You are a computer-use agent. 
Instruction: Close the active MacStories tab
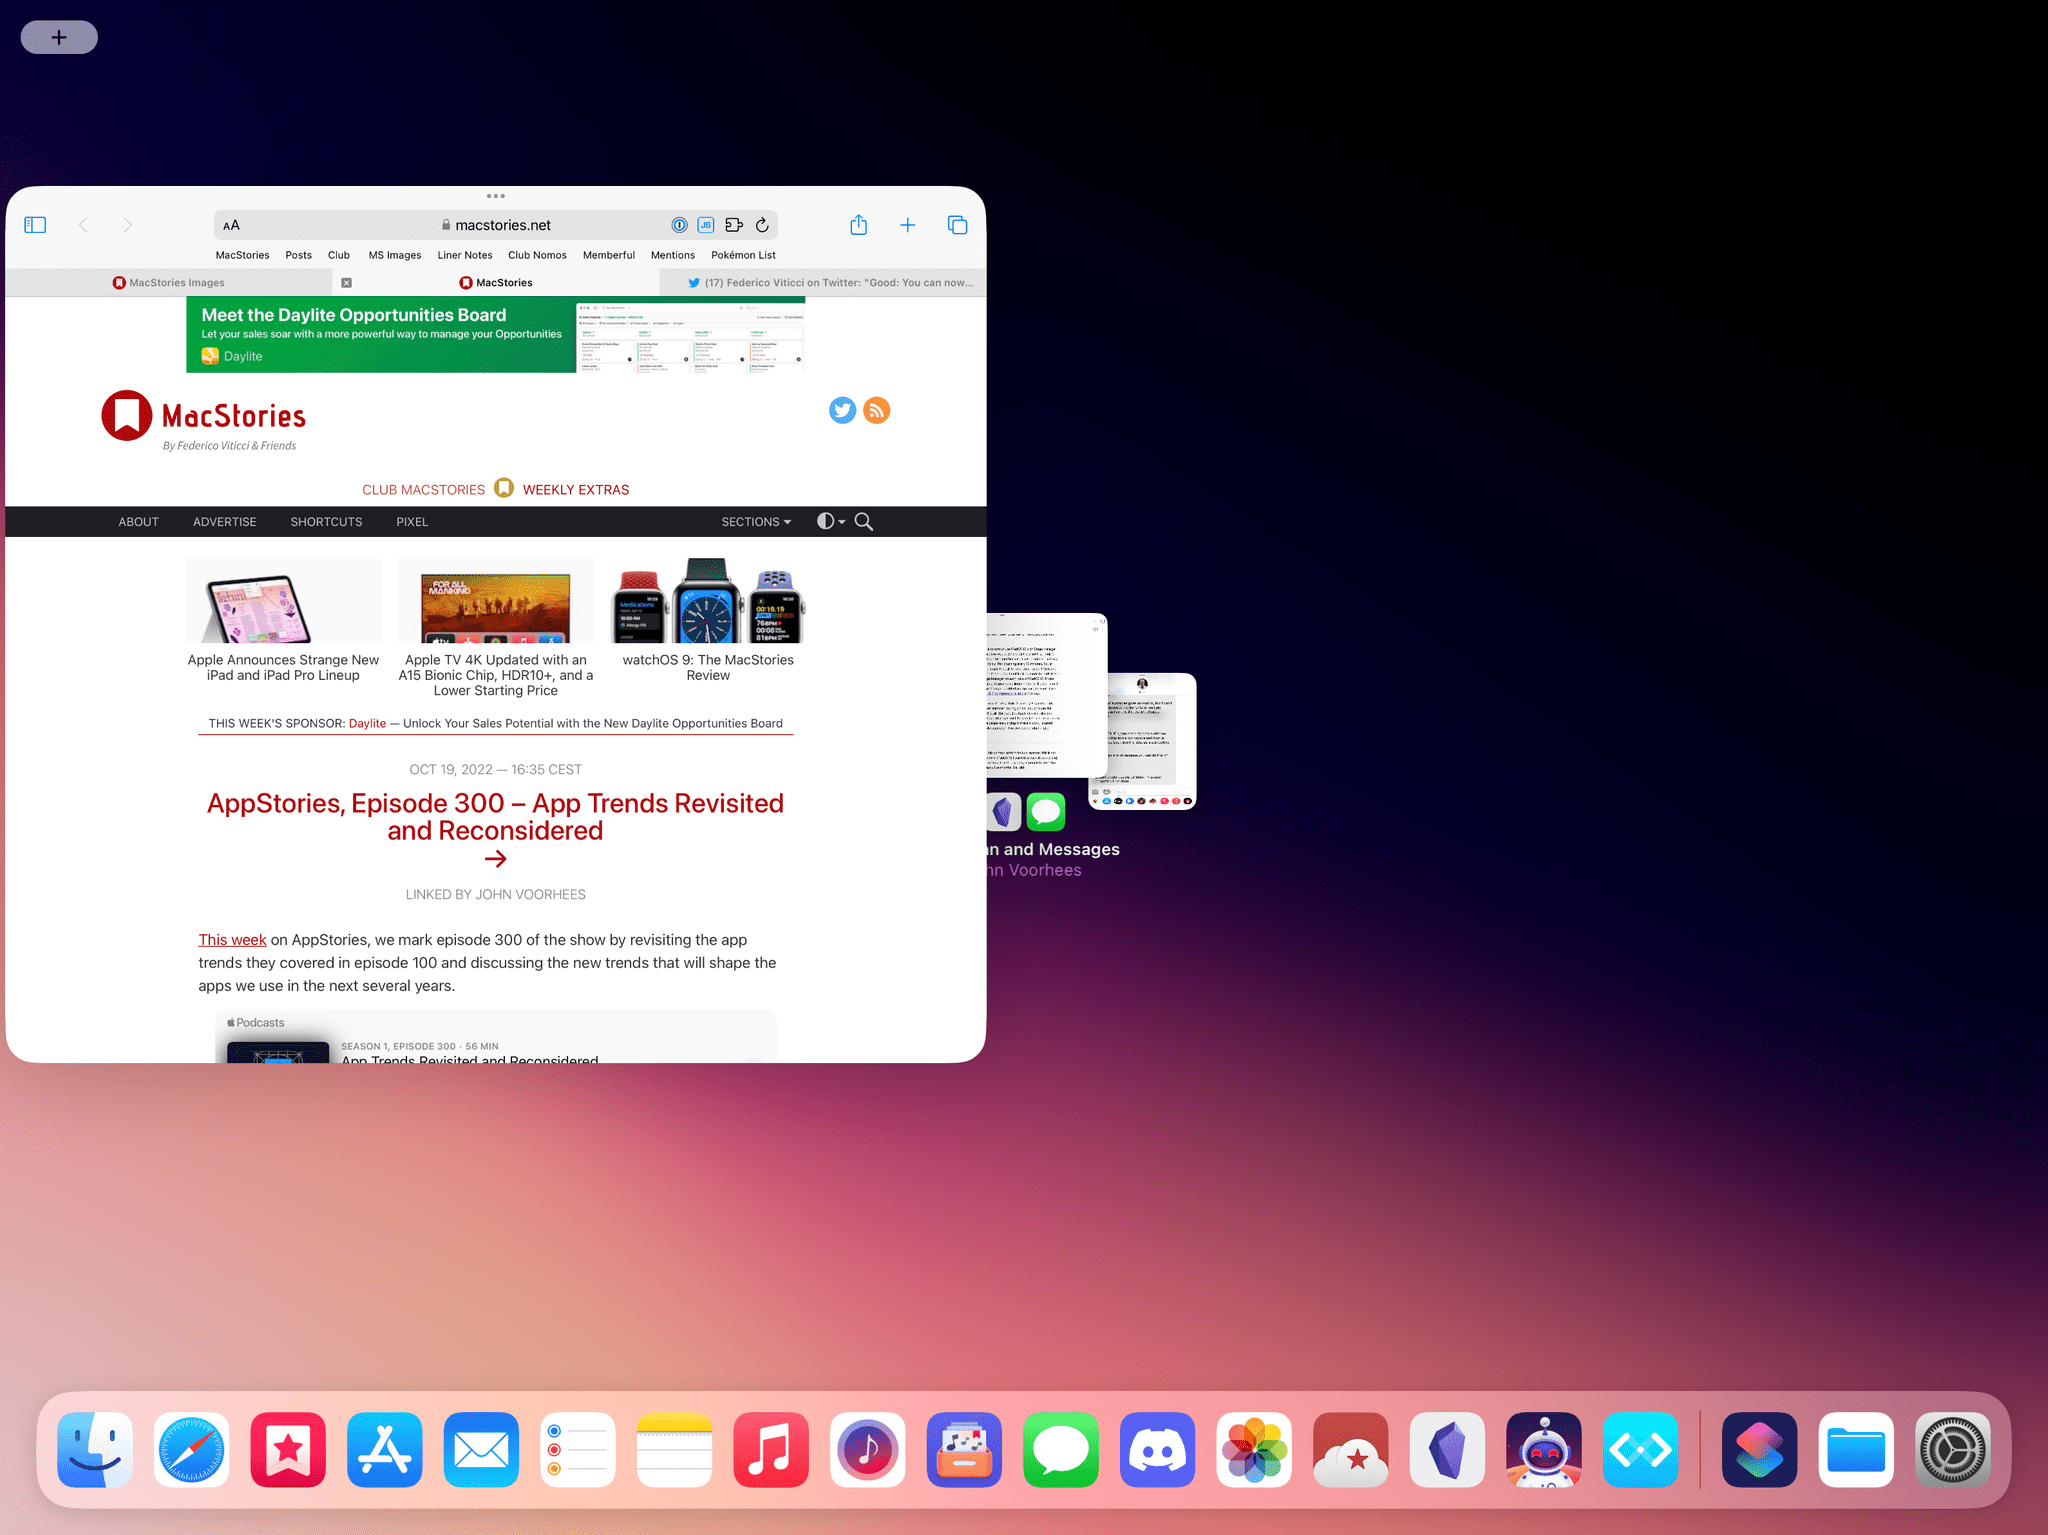tap(346, 283)
